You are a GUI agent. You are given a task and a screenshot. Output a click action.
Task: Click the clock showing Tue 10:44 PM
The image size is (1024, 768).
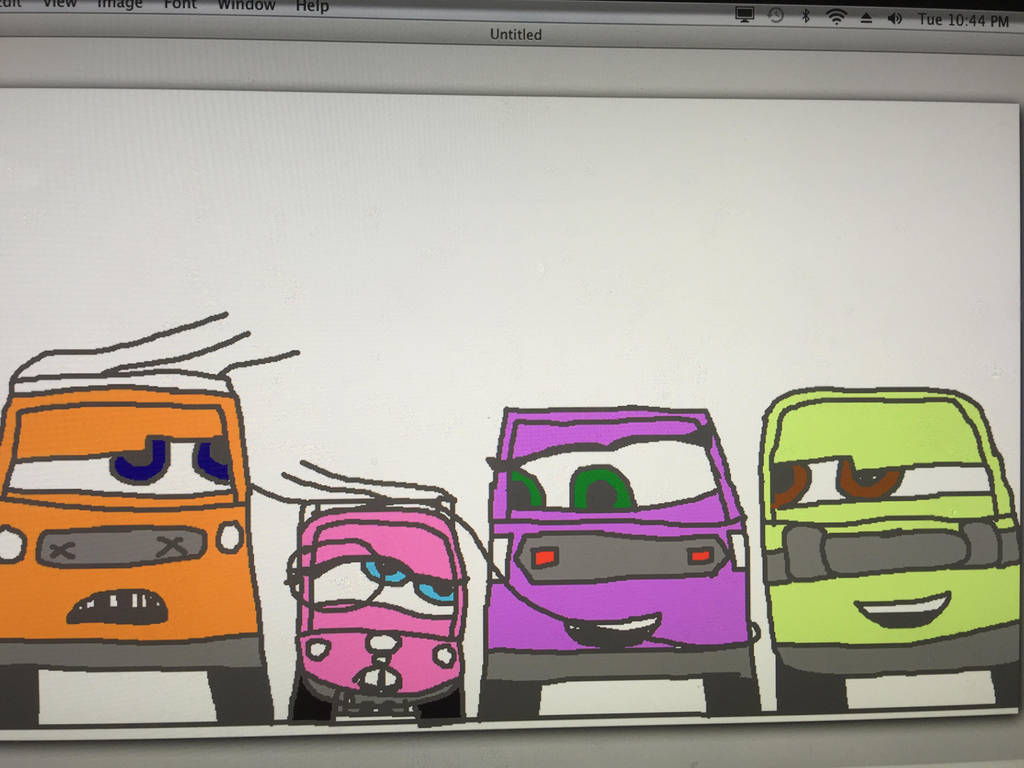click(x=963, y=21)
